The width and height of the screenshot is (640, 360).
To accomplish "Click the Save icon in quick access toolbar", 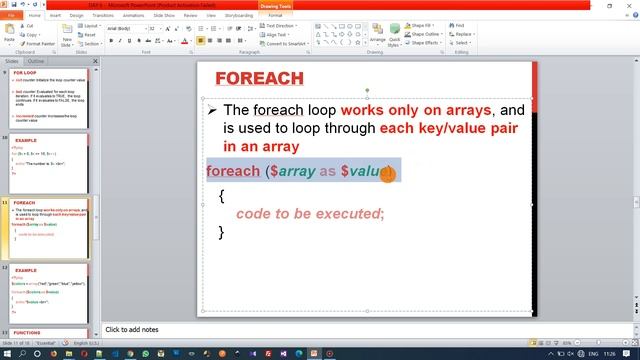I will pyautogui.click(x=13, y=4).
